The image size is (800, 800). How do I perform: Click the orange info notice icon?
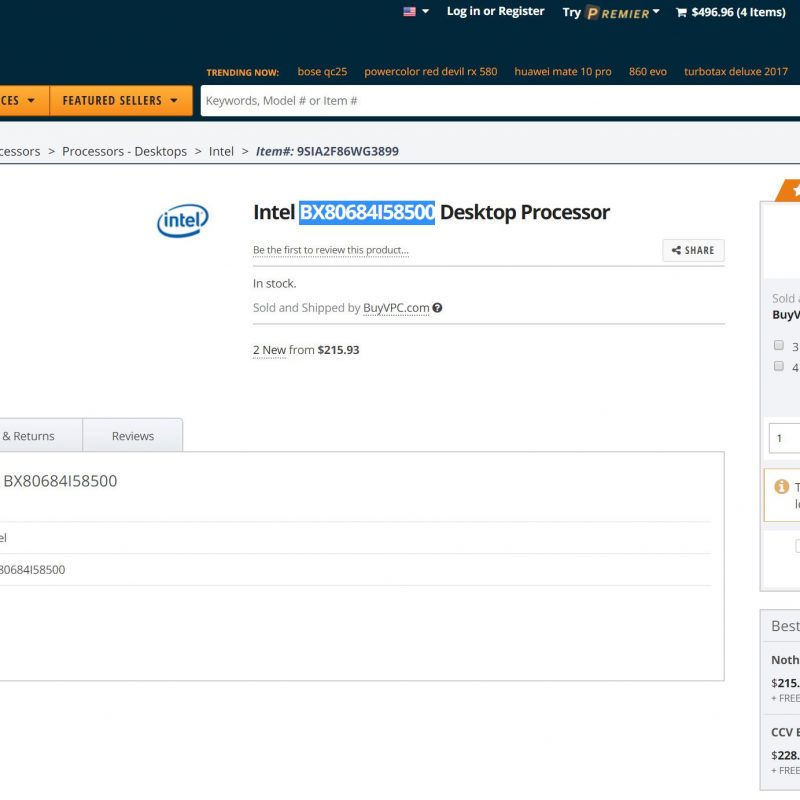click(781, 487)
